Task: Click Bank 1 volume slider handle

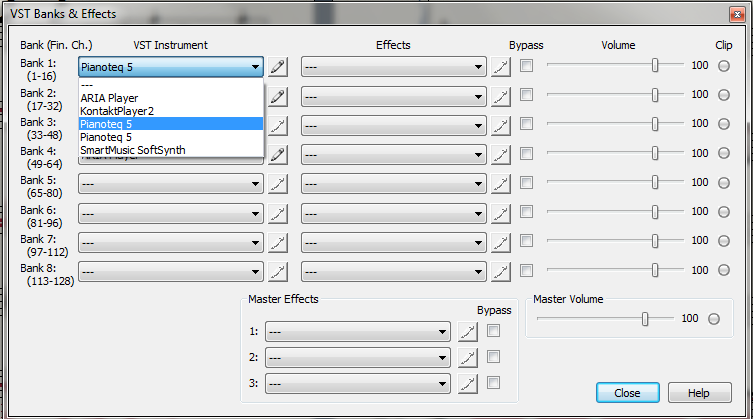Action: click(x=655, y=65)
